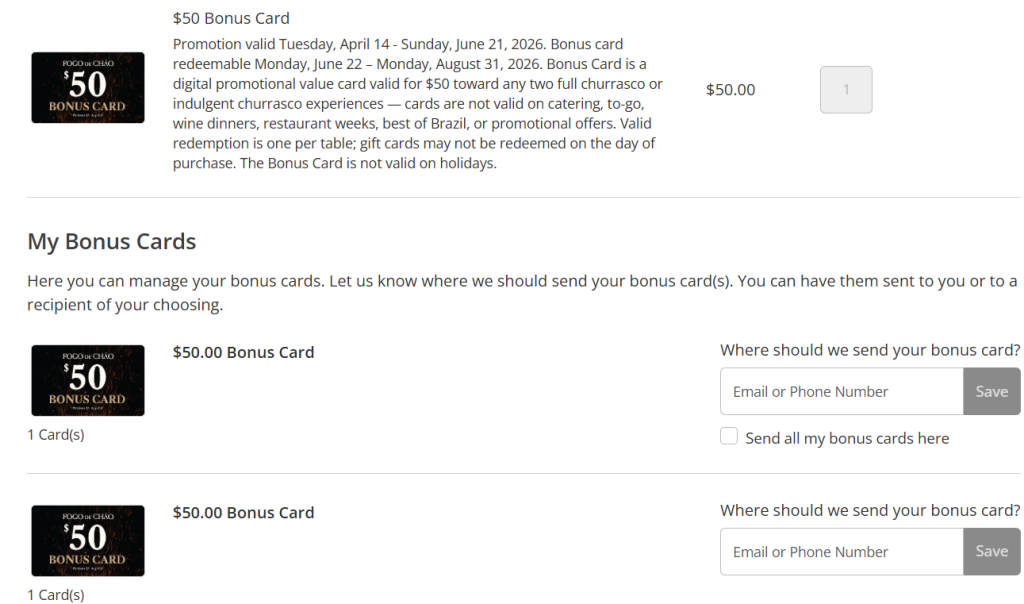Click the "My Bonus Cards" heading
This screenshot has height=604, width=1024.
(x=111, y=242)
